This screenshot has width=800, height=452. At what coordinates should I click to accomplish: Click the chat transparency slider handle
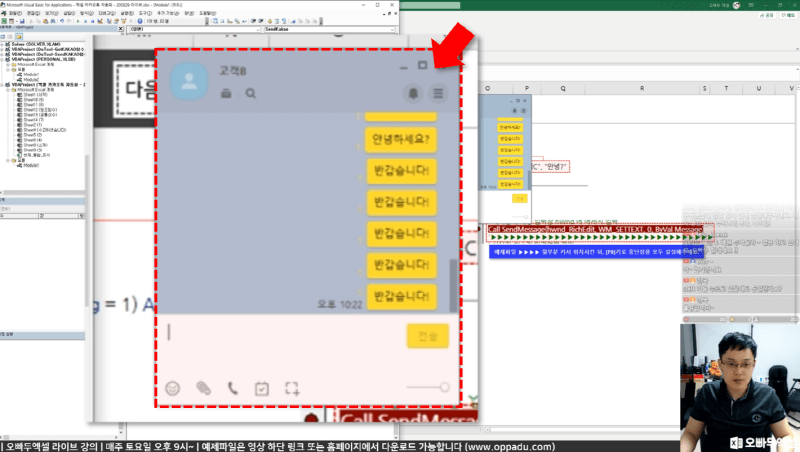click(x=444, y=387)
